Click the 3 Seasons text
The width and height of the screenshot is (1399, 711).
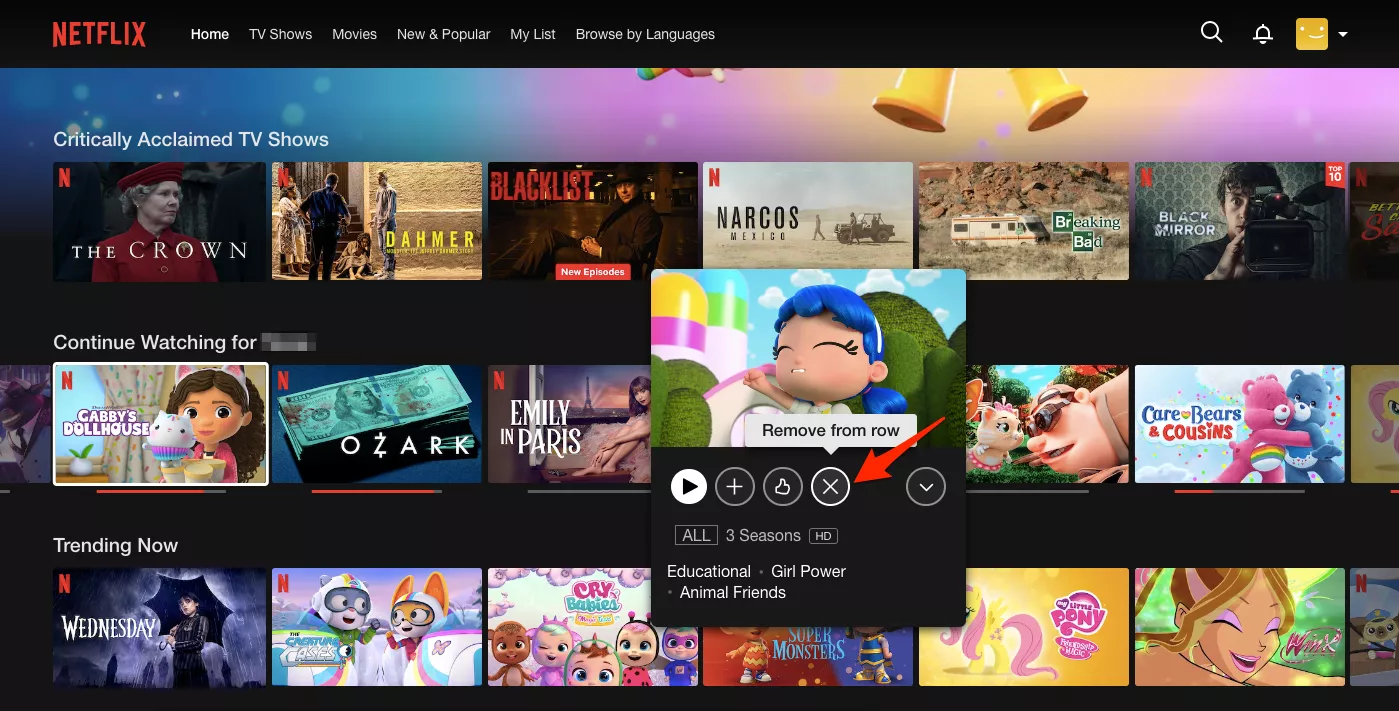tap(763, 536)
